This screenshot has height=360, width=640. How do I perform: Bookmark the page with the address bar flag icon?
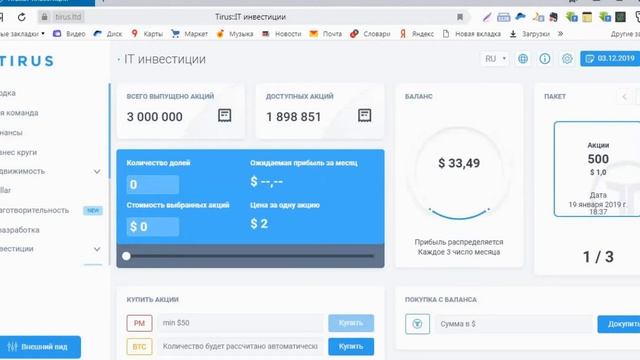point(460,17)
